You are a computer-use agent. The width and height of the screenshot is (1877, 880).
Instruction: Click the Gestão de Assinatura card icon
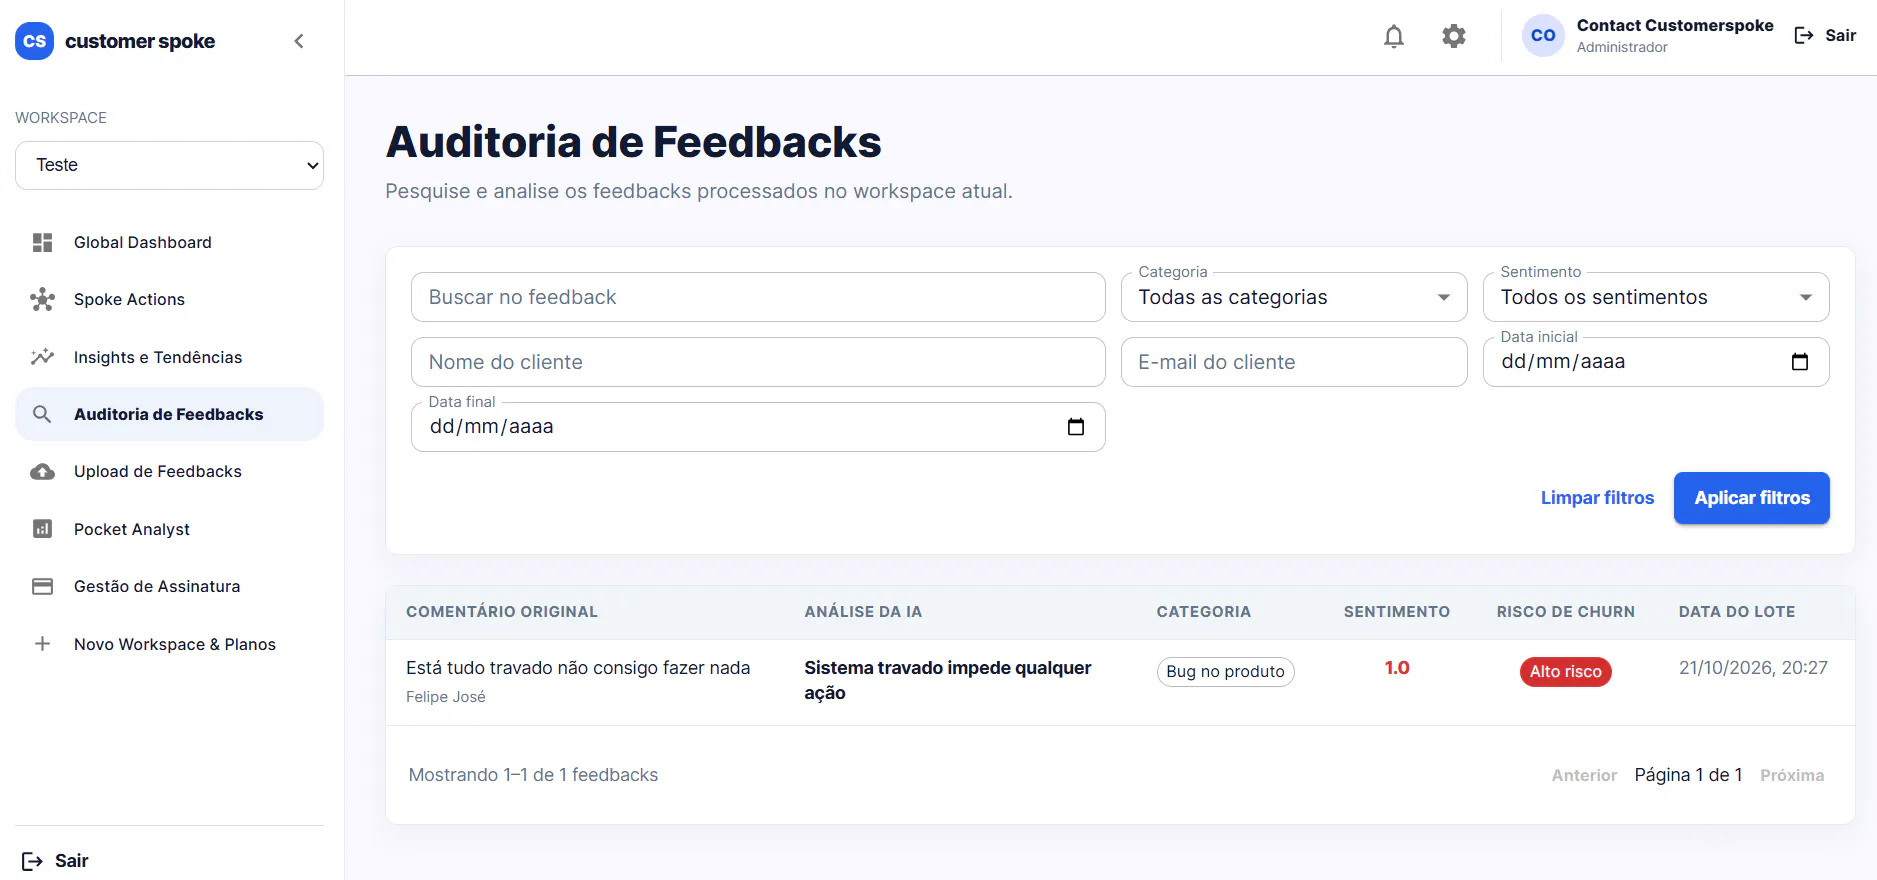pyautogui.click(x=42, y=586)
